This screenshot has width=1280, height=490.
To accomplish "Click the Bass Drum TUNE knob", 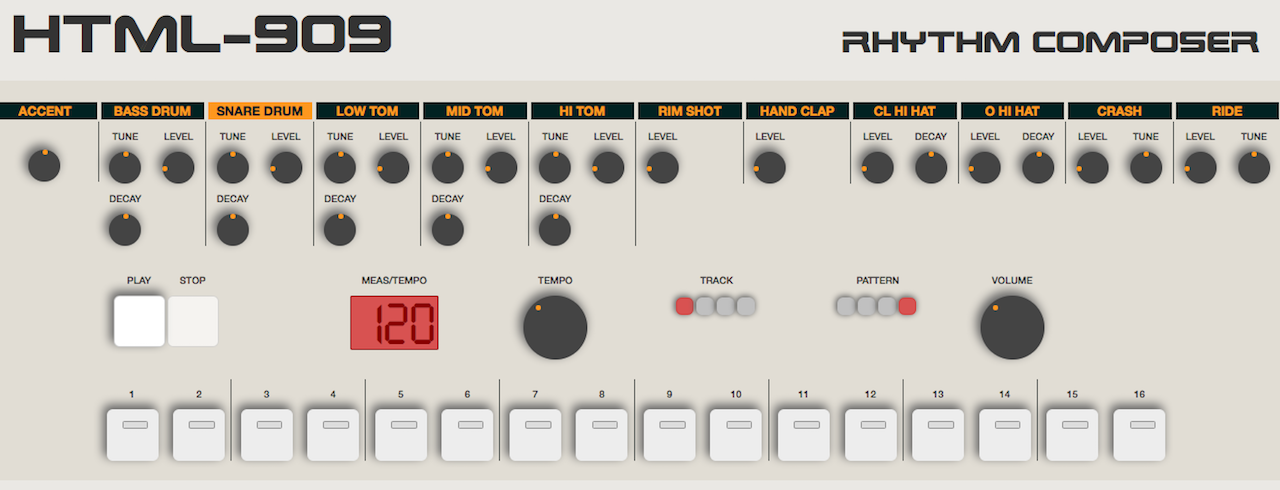I will tap(125, 167).
